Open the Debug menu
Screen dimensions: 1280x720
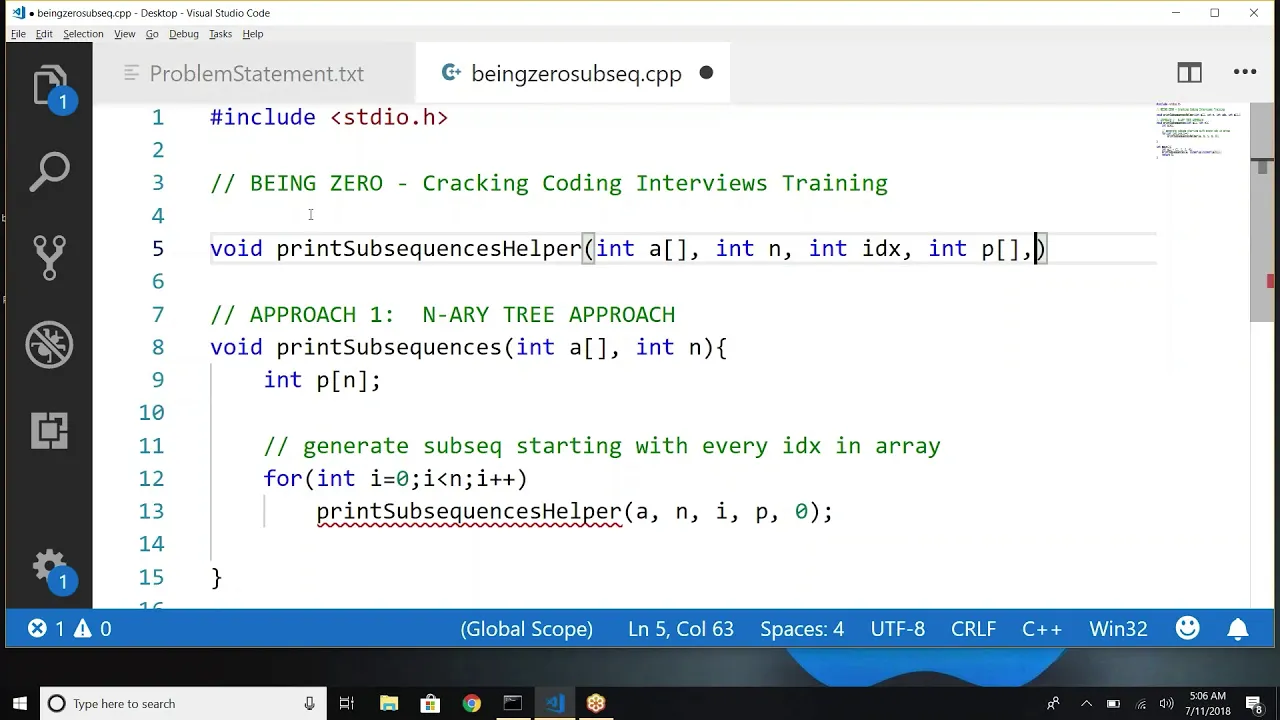[184, 34]
